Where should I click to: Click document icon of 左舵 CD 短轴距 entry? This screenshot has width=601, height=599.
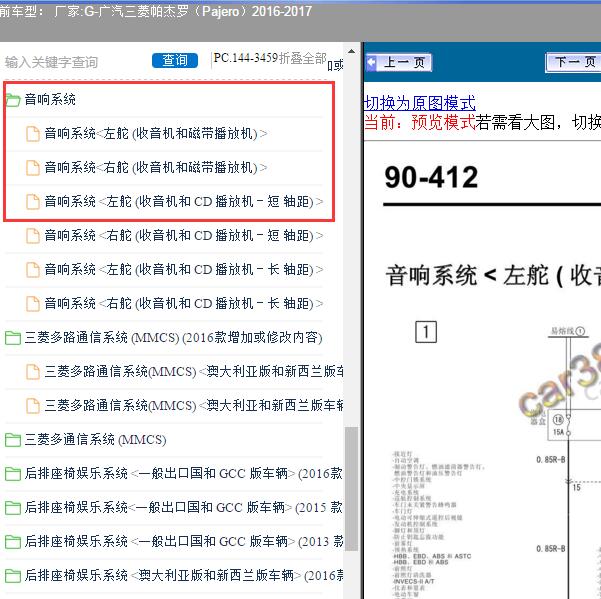coord(33,202)
